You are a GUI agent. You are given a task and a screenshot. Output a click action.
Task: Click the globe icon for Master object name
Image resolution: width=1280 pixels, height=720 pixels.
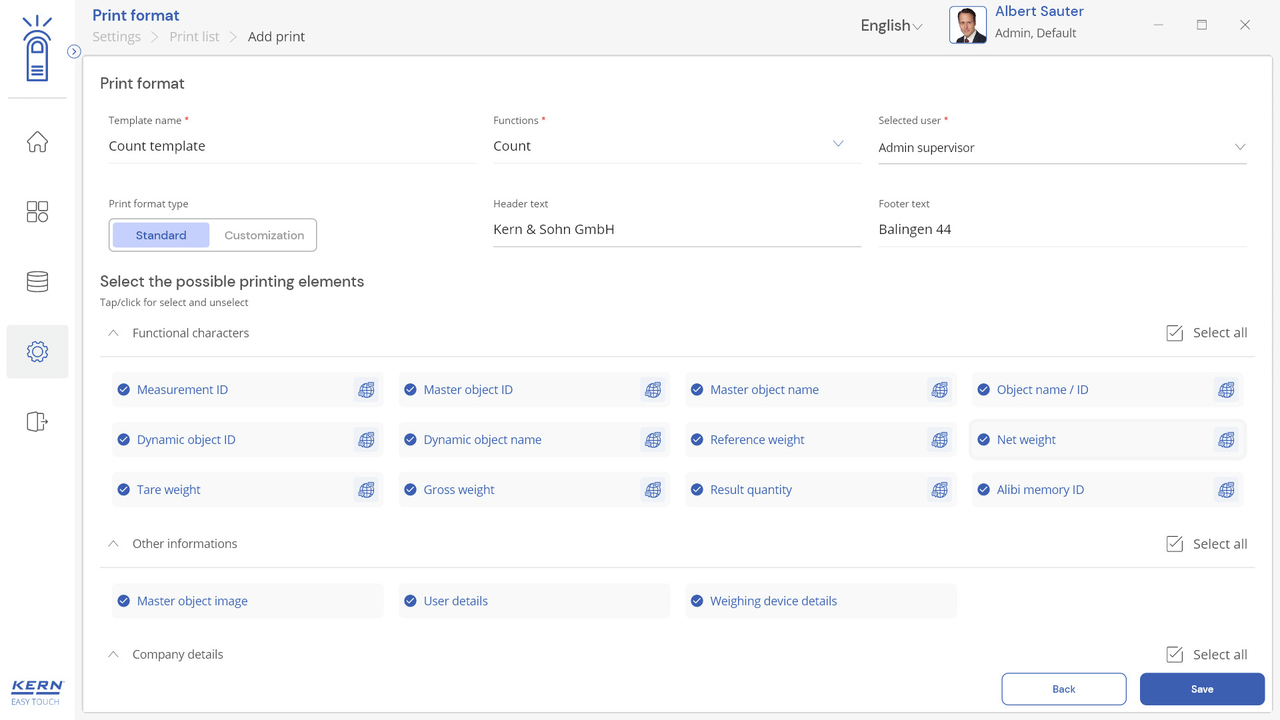(939, 390)
